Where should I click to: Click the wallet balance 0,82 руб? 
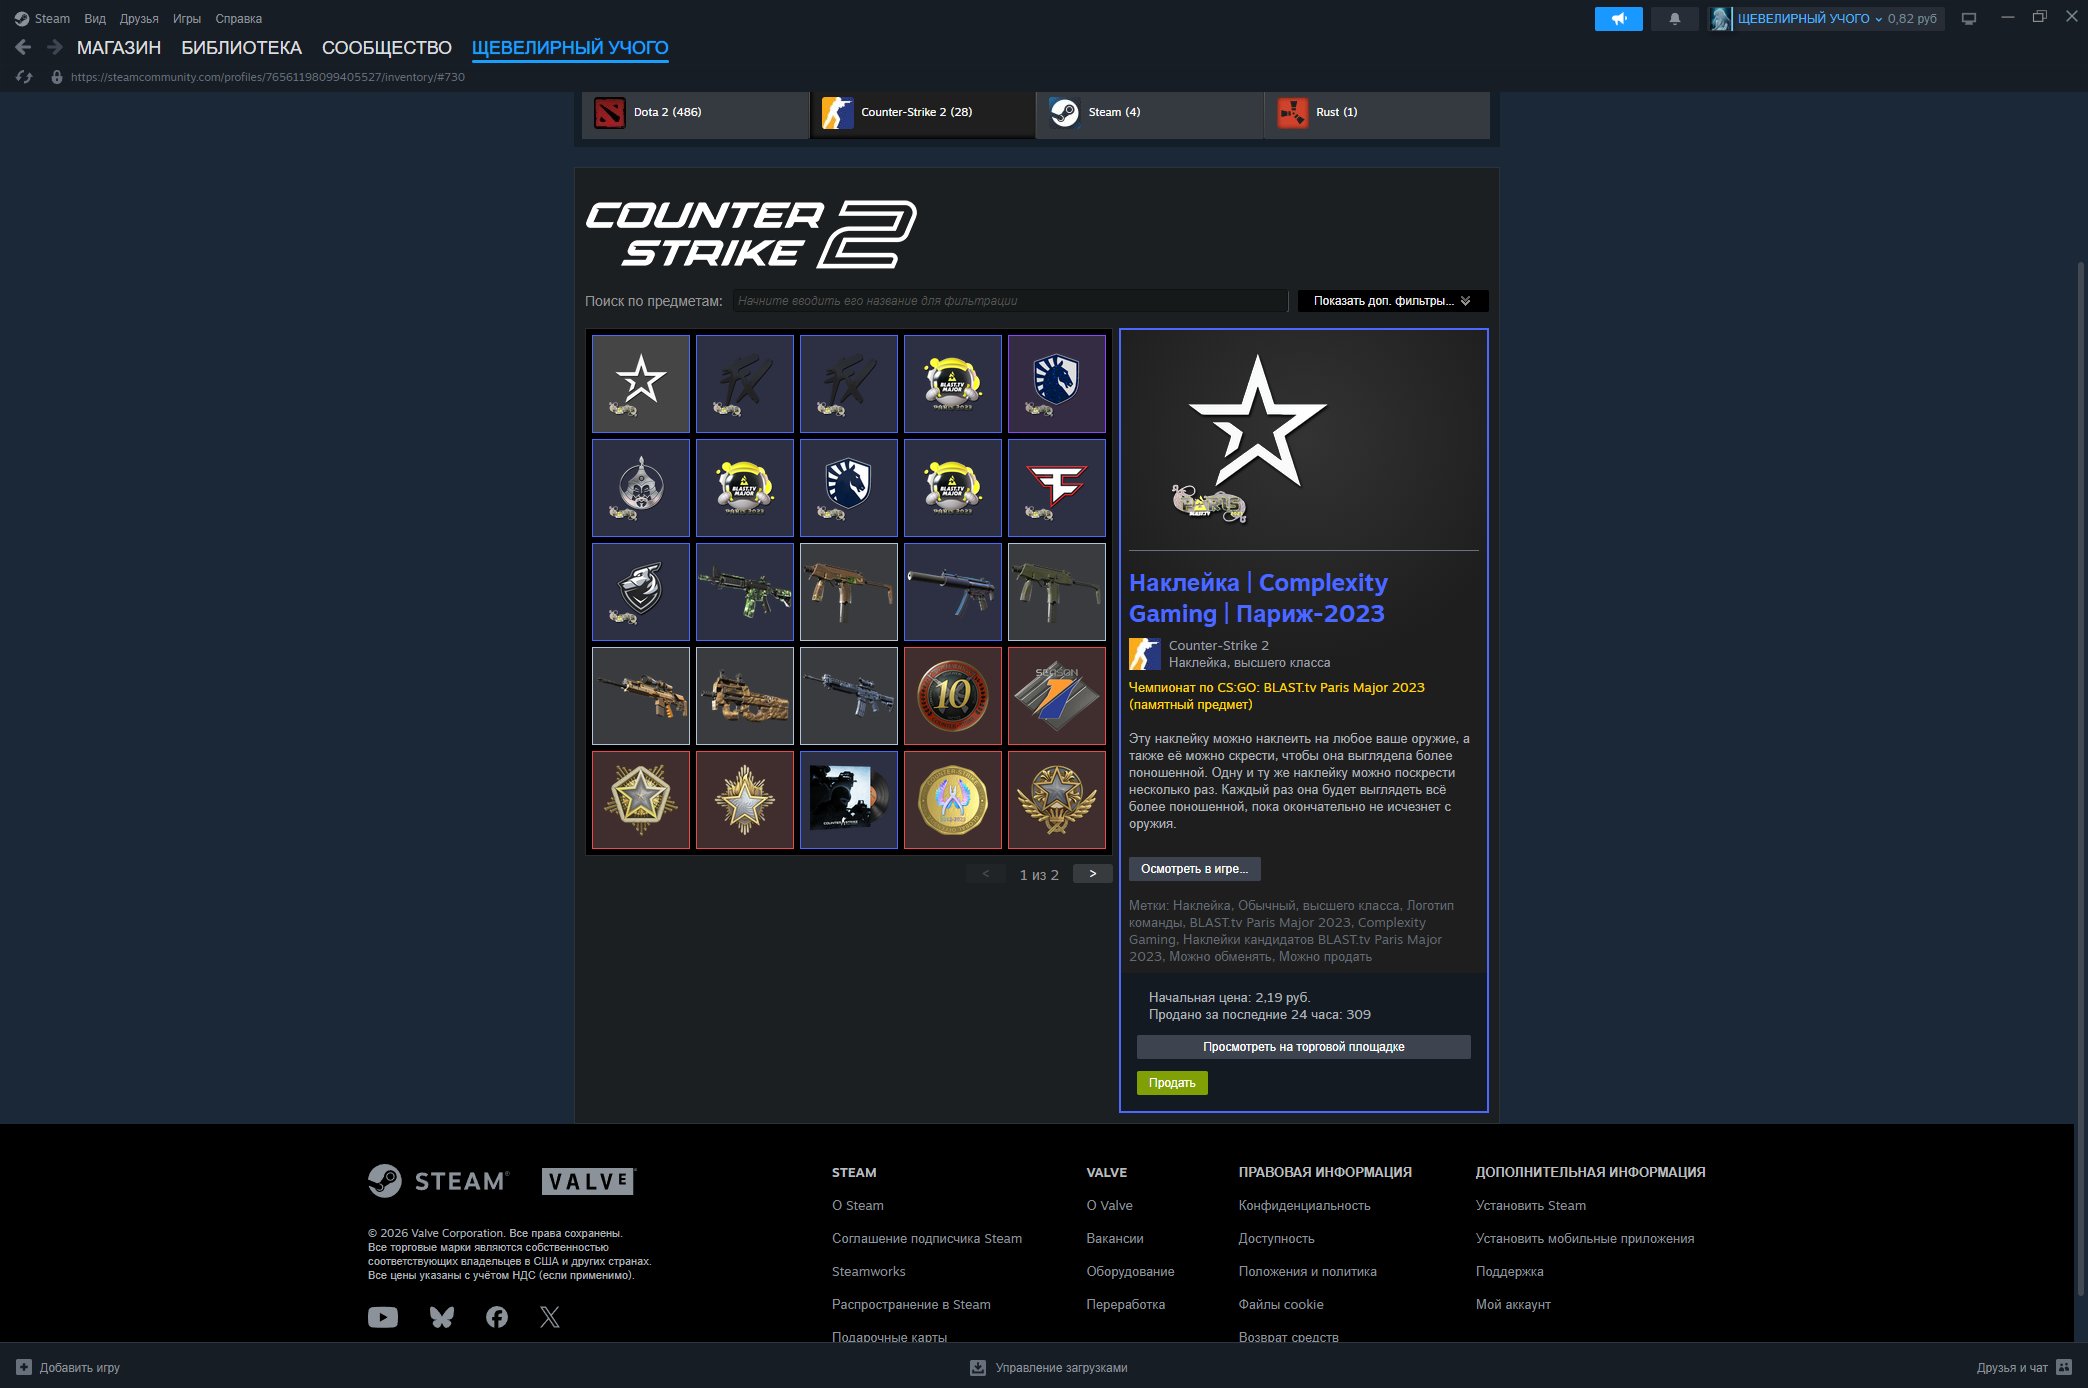tap(1912, 18)
